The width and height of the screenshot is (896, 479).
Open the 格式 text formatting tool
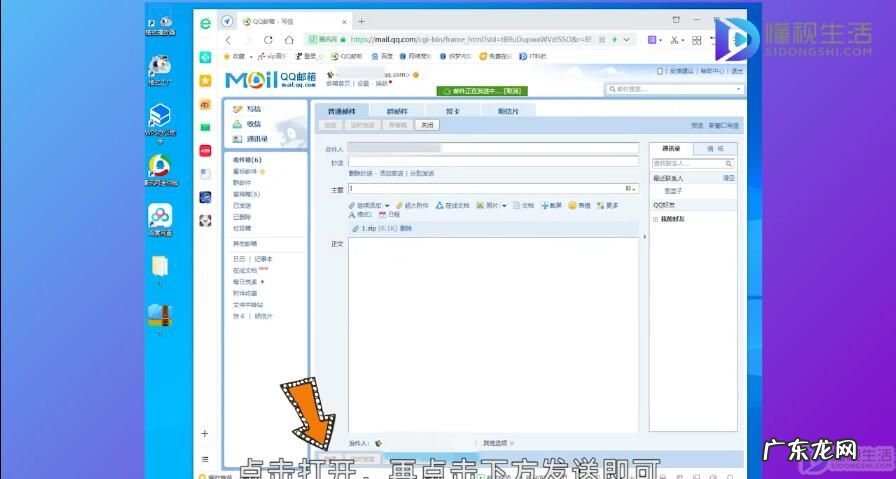point(360,214)
